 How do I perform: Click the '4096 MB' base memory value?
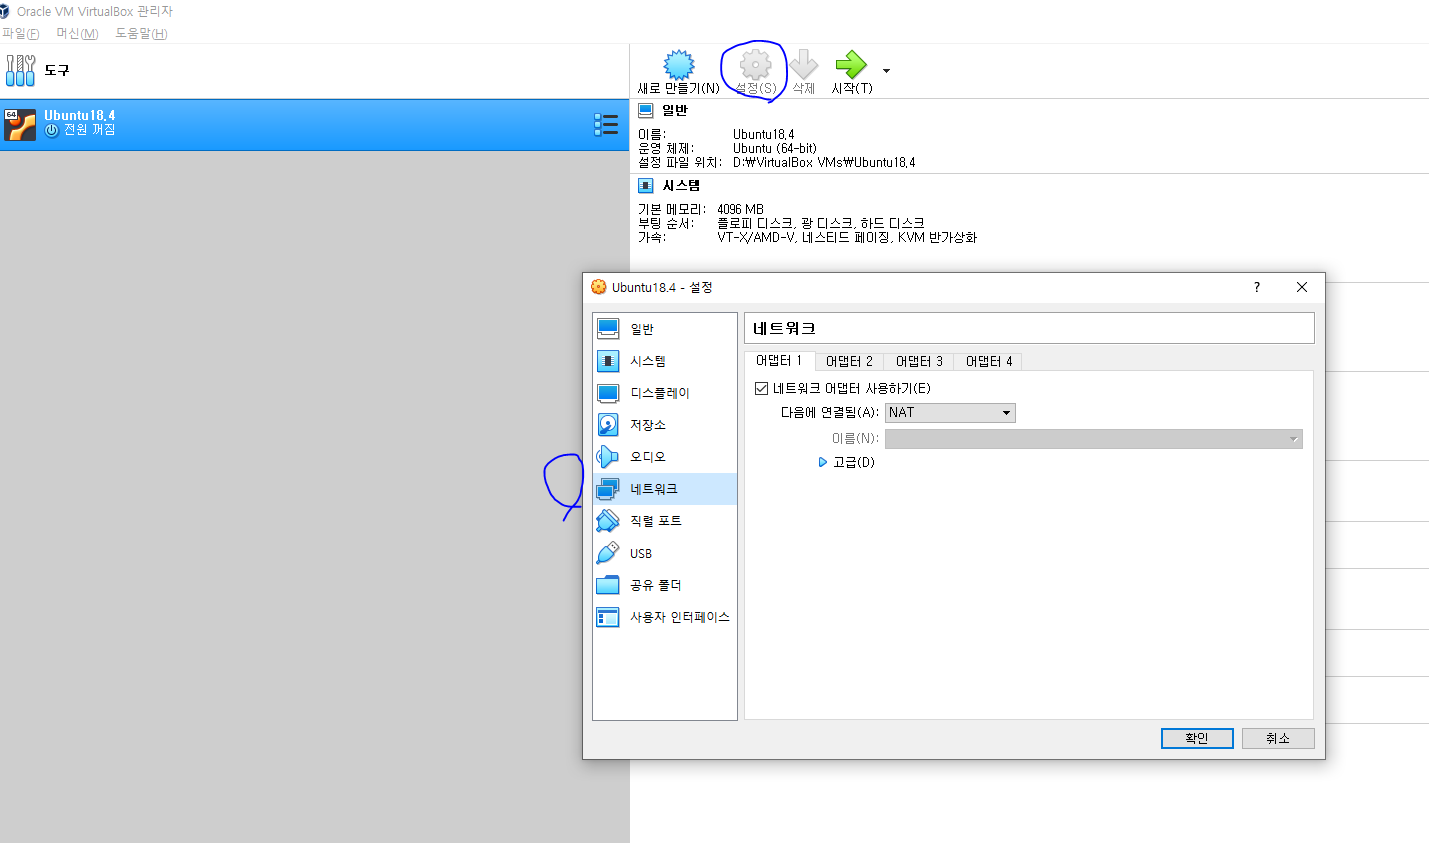click(x=740, y=209)
